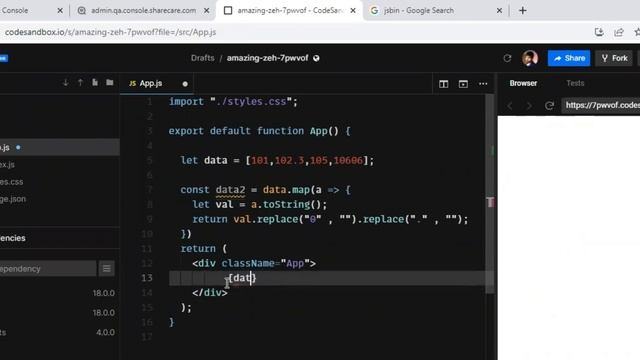Click the closing div tag line
Viewport: 640px width, 360px height.
(x=210, y=293)
